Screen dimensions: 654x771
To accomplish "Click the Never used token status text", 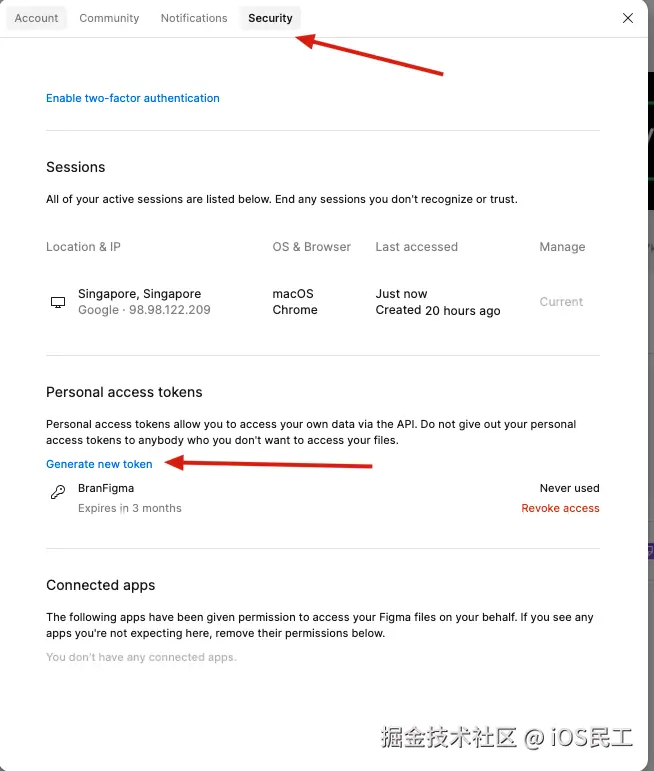I will tap(569, 488).
